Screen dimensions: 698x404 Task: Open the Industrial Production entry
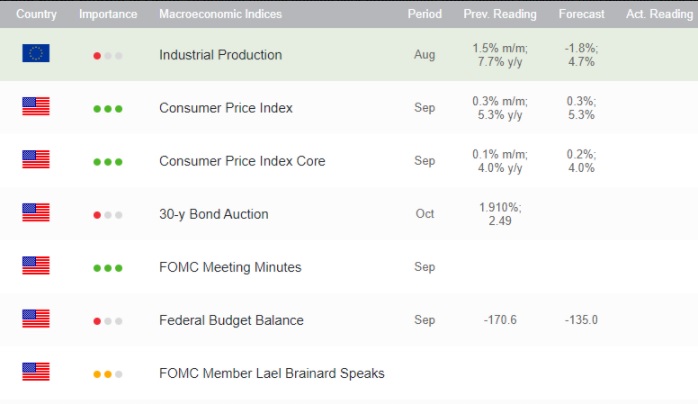(220, 55)
